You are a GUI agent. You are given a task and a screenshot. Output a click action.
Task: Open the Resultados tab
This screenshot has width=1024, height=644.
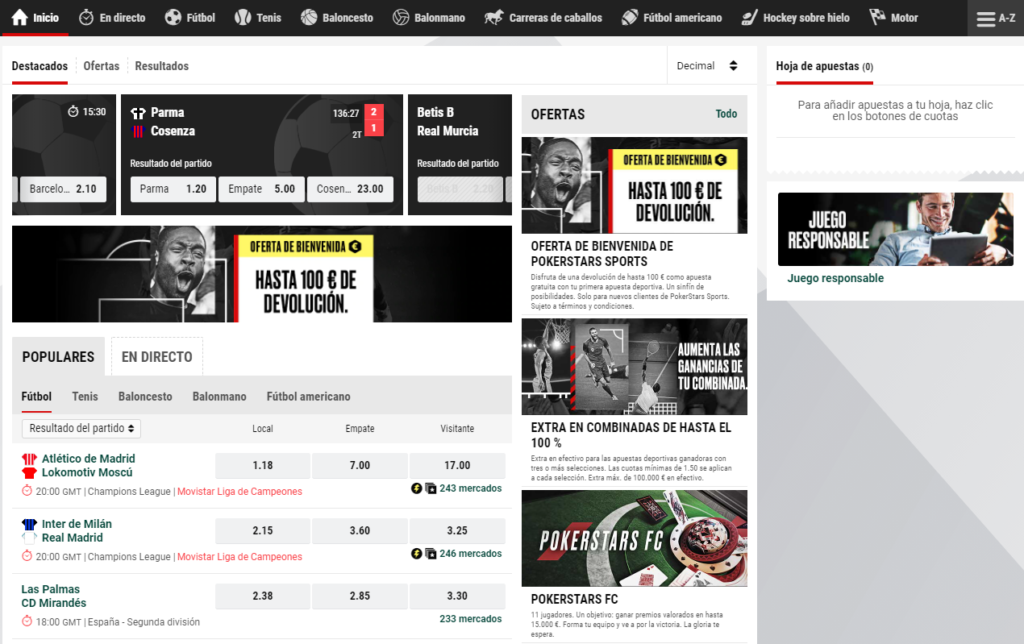[162, 66]
